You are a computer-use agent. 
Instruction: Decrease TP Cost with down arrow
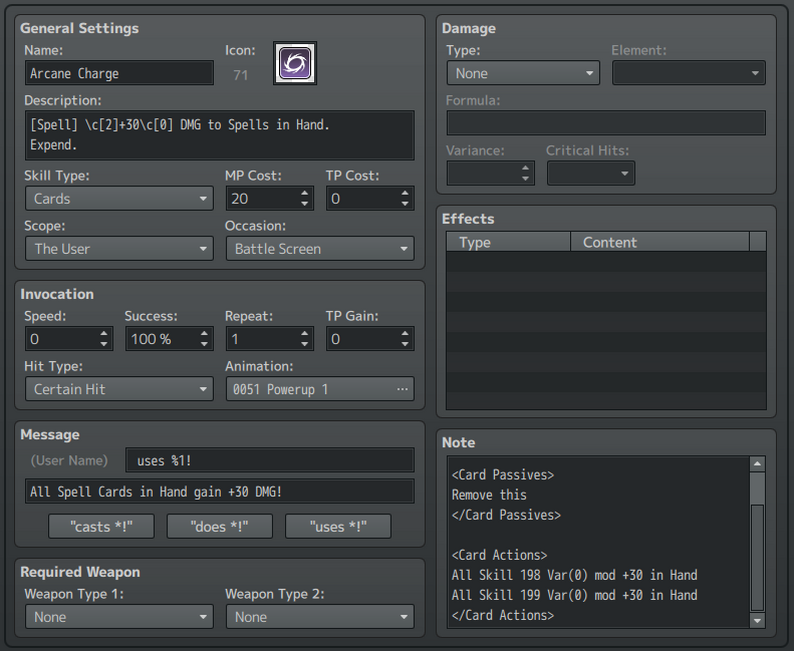[405, 204]
